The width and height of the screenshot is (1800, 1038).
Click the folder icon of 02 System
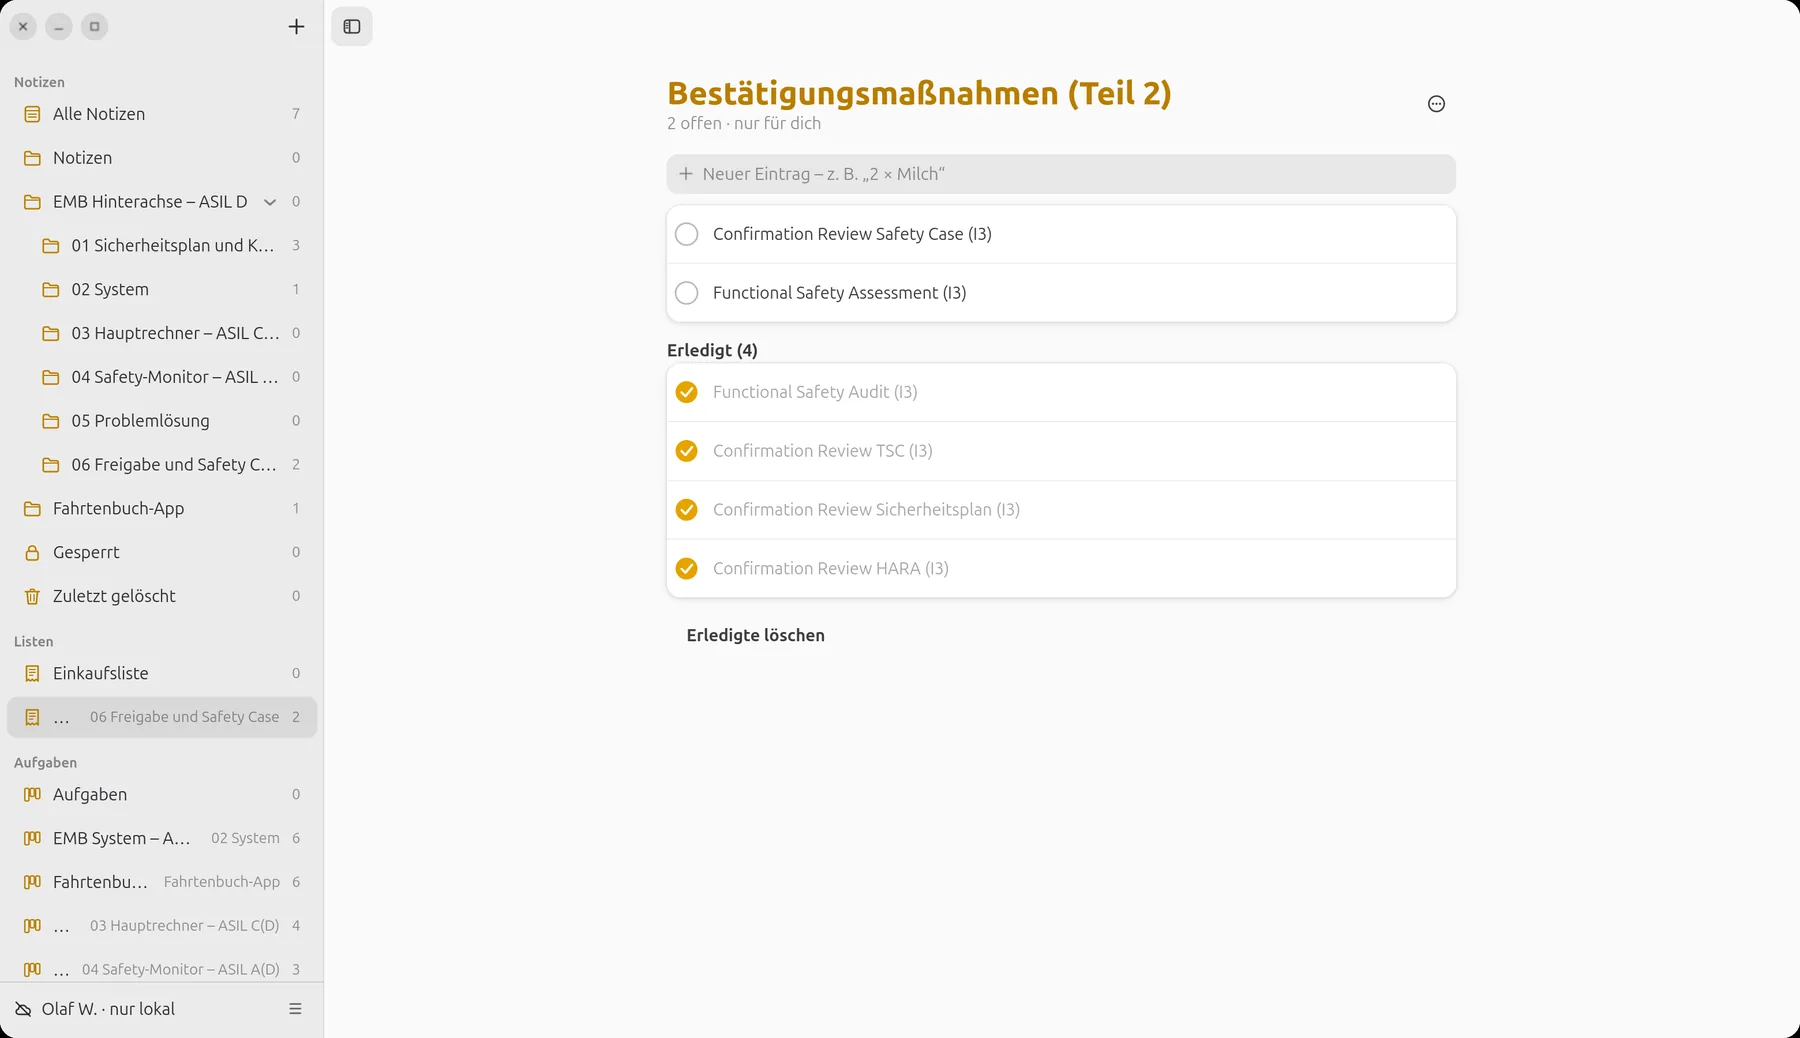(x=50, y=289)
